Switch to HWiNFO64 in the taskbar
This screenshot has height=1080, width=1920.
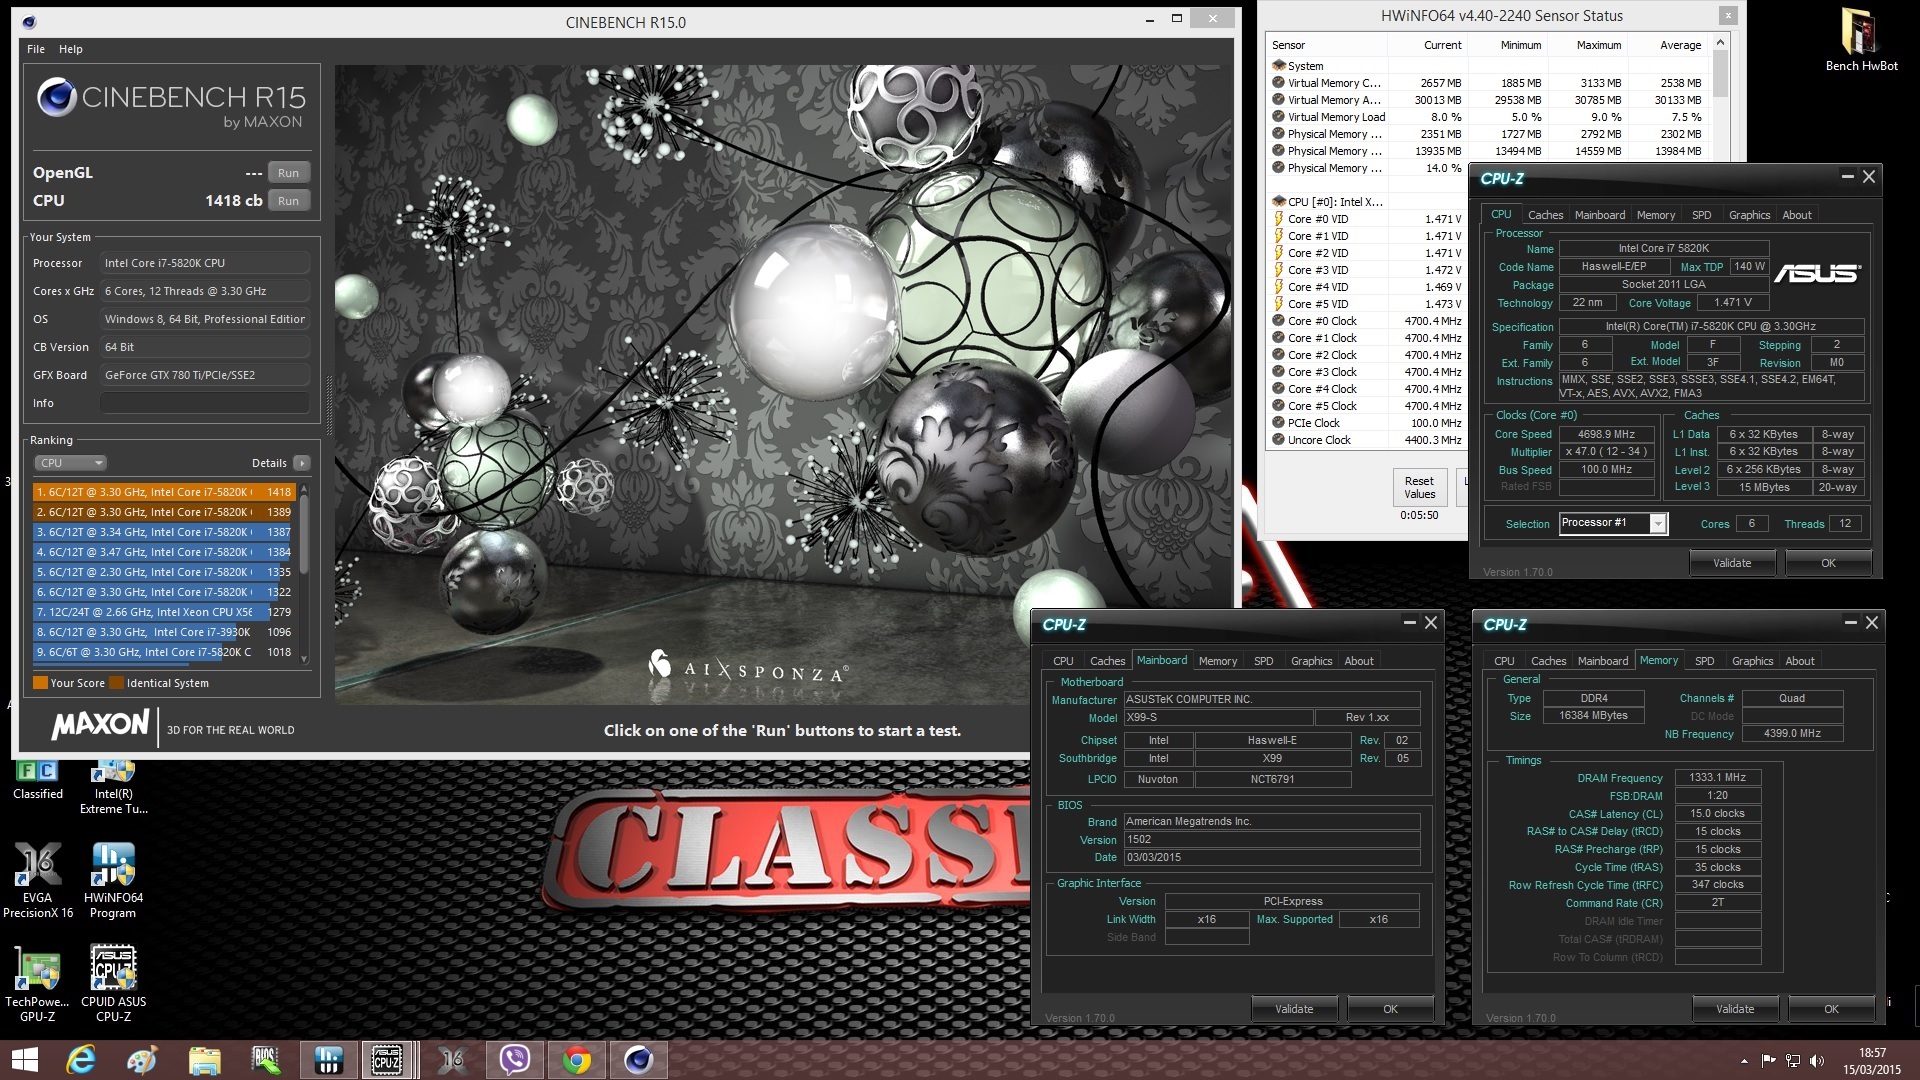coord(328,1060)
